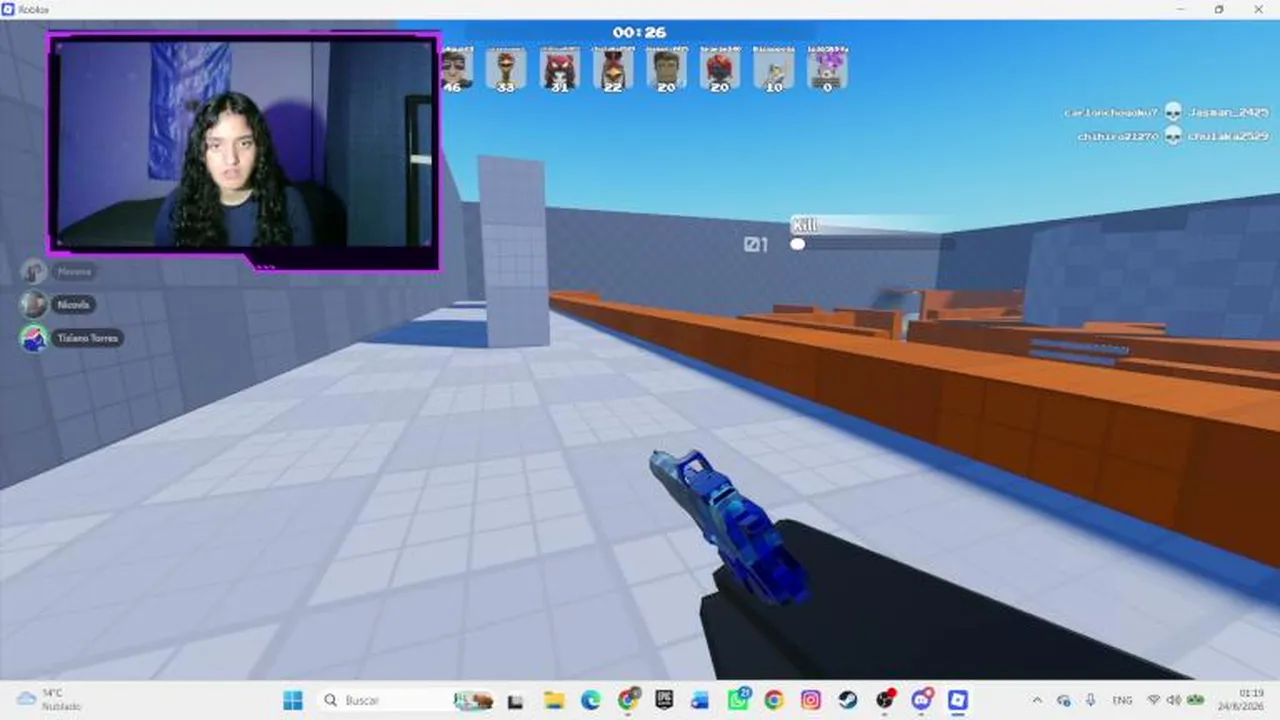
Task: Open the Epic Games Launcher taskbar icon
Action: [x=663, y=700]
